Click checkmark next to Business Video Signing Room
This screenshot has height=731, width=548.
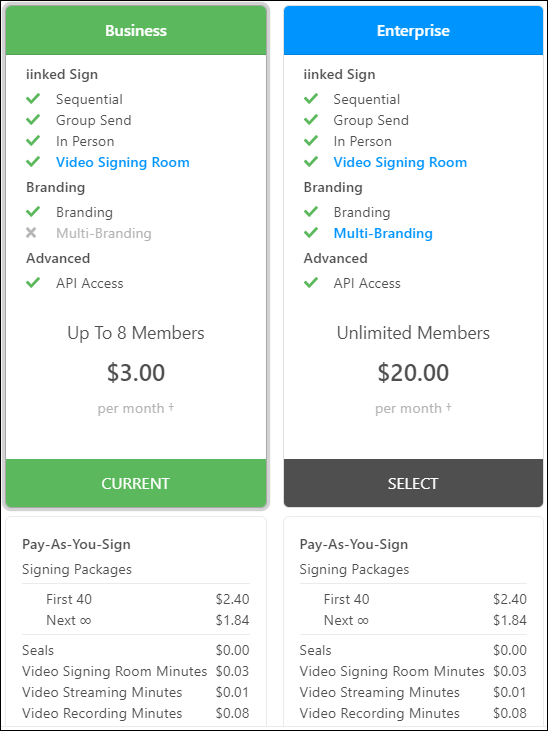(33, 162)
